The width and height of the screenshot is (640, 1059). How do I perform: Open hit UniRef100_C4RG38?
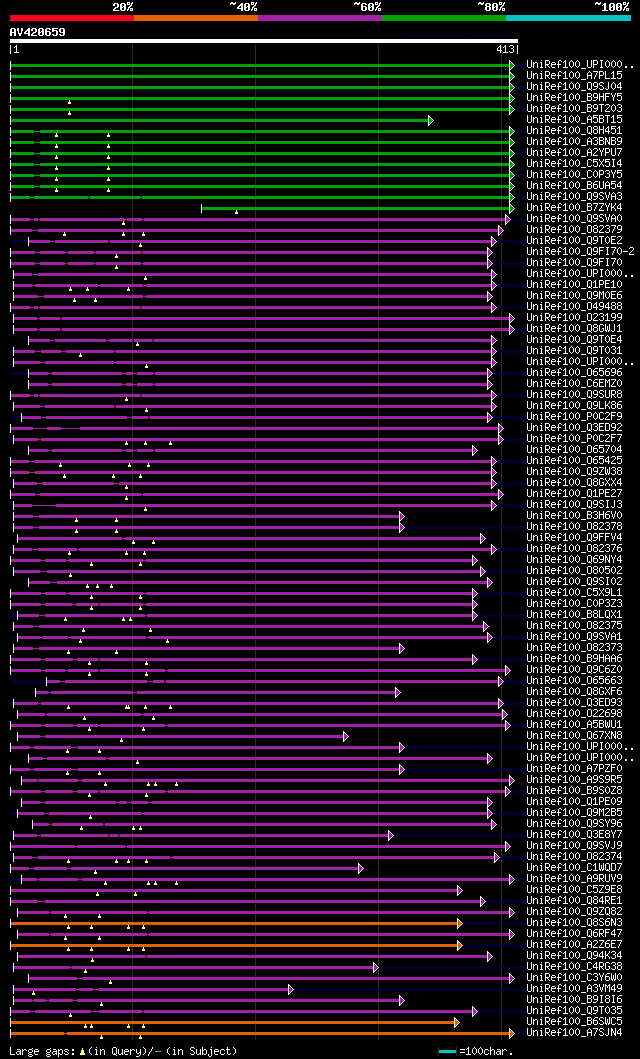pyautogui.click(x=575, y=966)
